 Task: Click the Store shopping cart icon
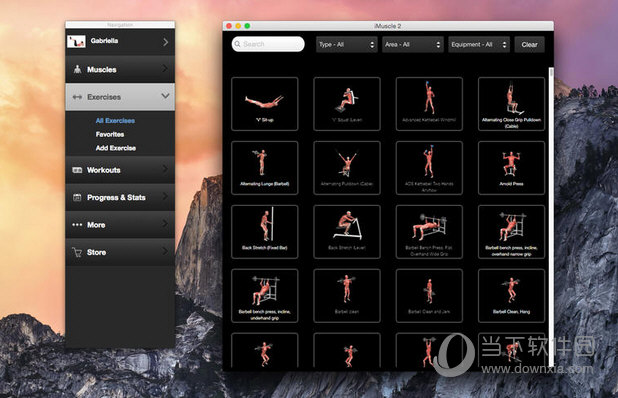tap(77, 252)
